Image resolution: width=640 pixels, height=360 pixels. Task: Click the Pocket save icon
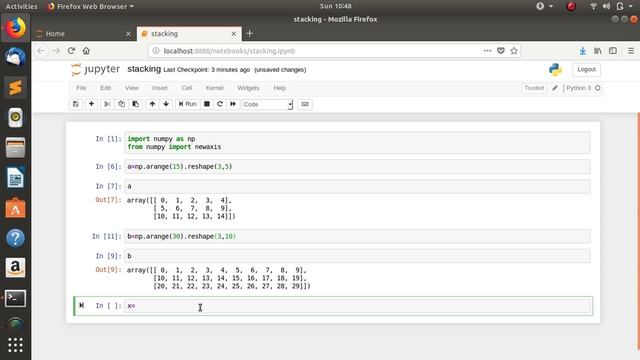501,51
